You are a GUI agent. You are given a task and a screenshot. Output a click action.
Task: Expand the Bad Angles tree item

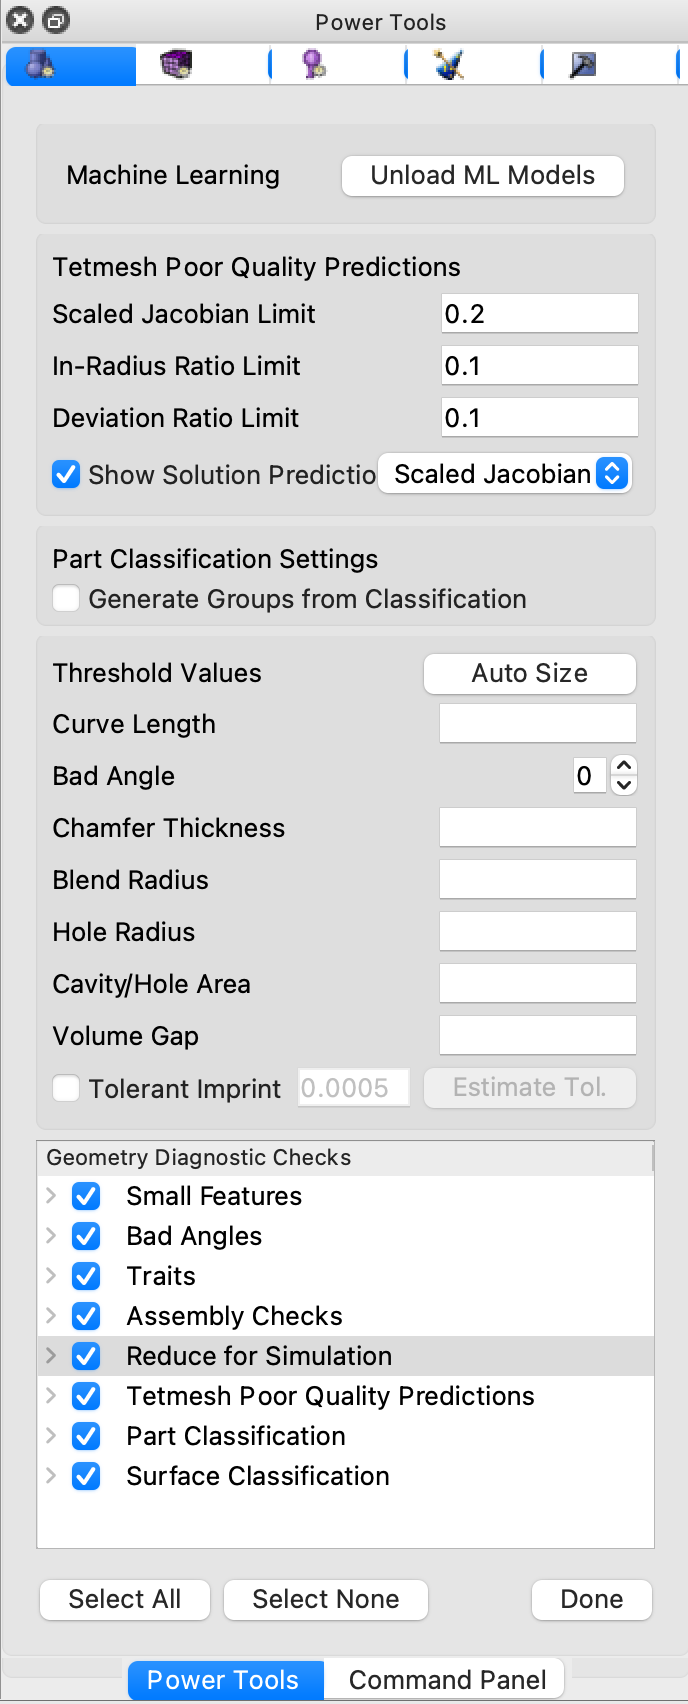point(51,1236)
